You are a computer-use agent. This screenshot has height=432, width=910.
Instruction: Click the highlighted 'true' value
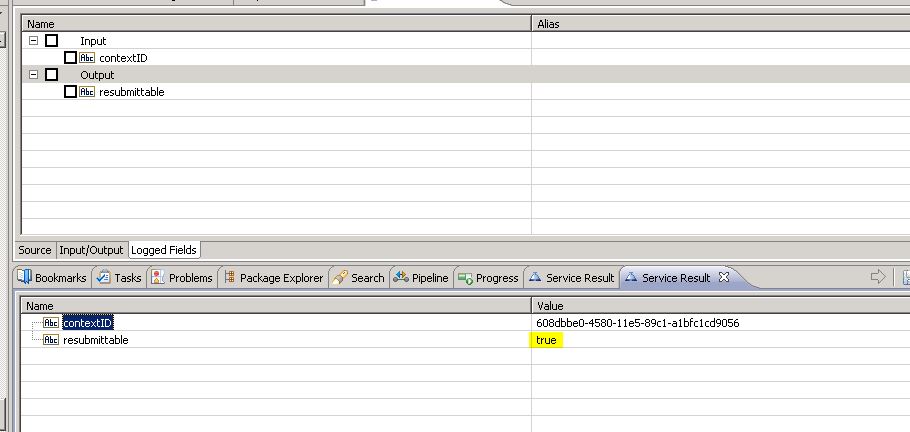point(546,340)
